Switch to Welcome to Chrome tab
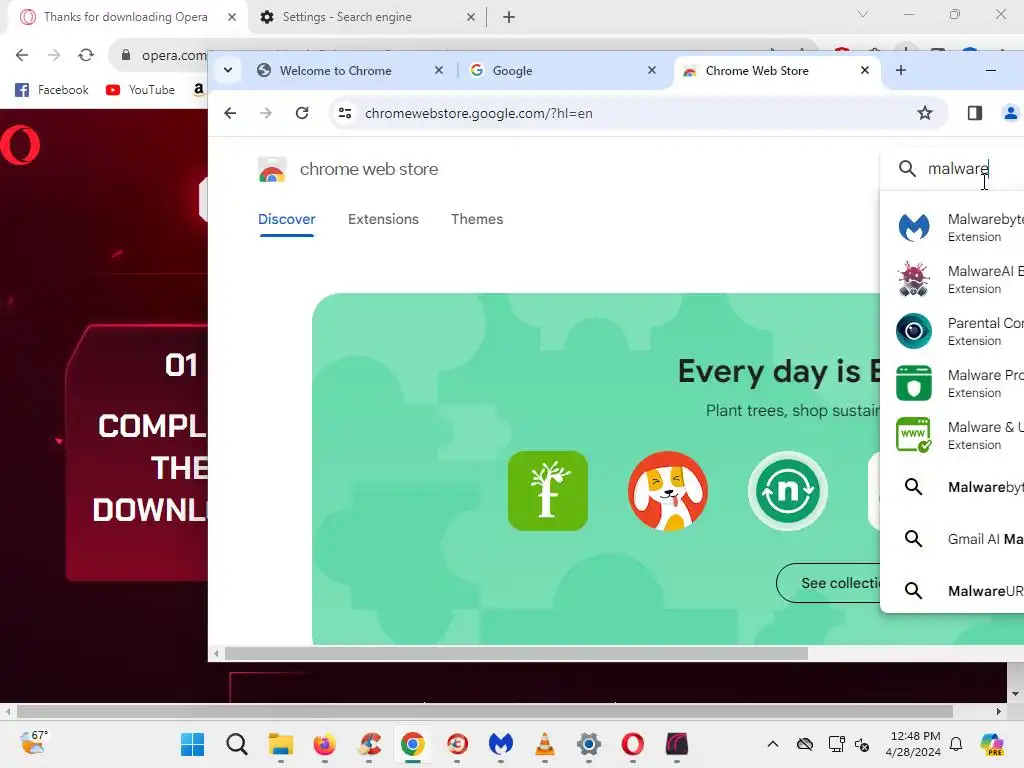Screen dimensions: 1024x768 click(x=336, y=71)
